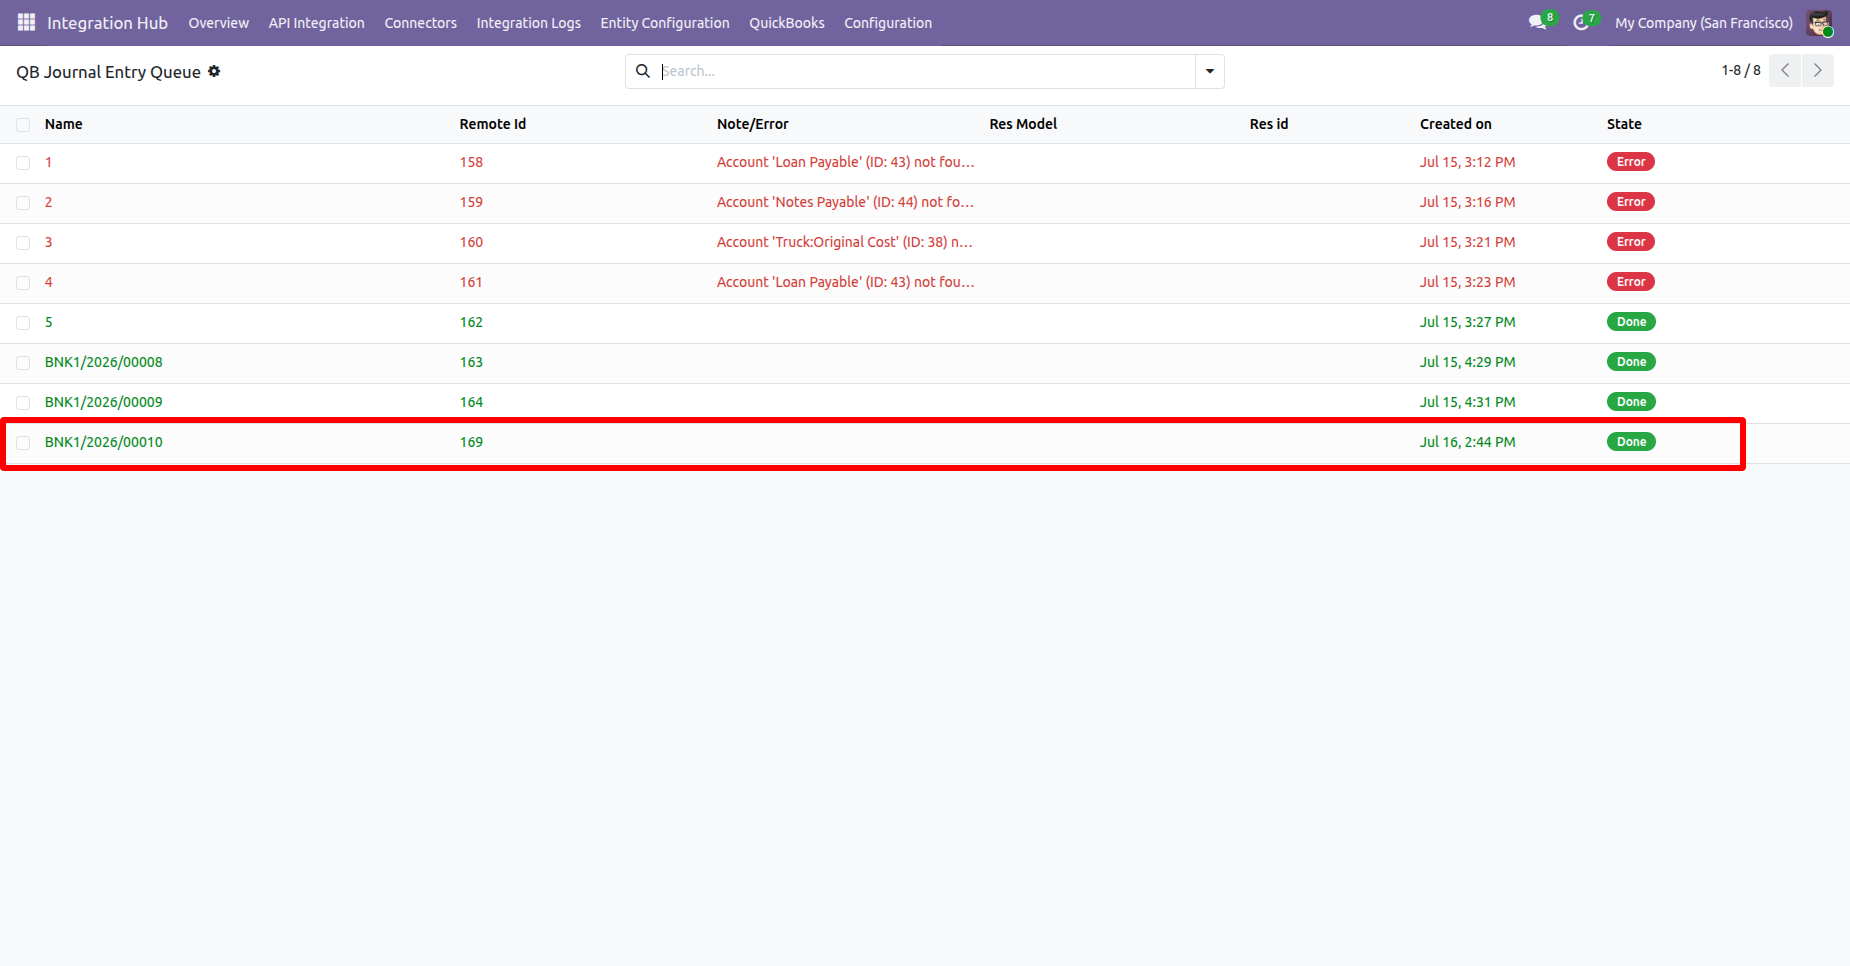Screen dimensions: 1850x966
Task: Click the search magnifier icon
Action: click(x=643, y=71)
